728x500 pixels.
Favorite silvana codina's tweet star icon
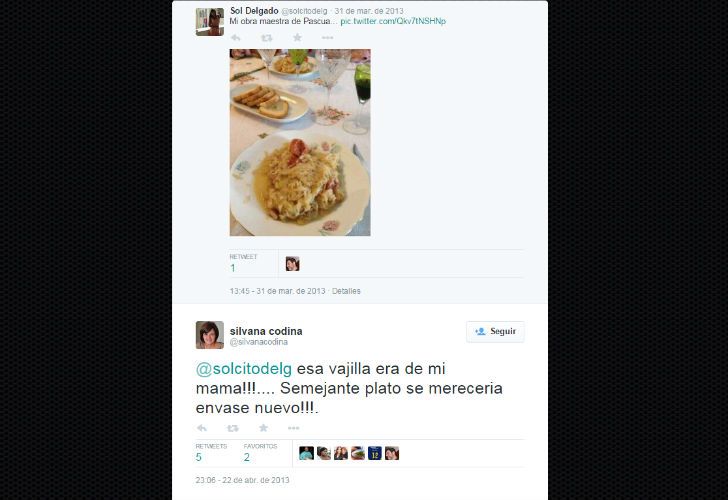click(263, 428)
